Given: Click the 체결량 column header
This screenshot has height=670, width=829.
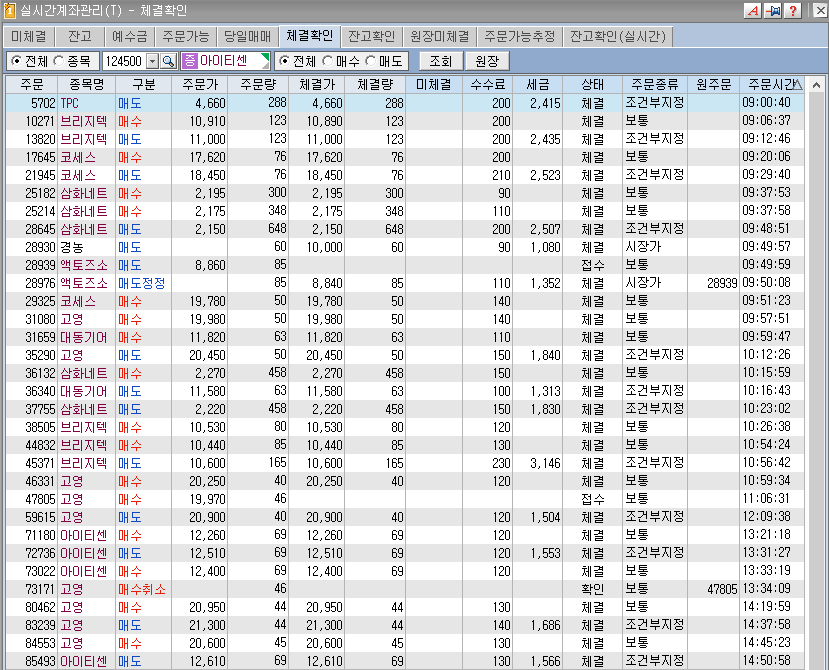Looking at the screenshot, I should coord(375,85).
